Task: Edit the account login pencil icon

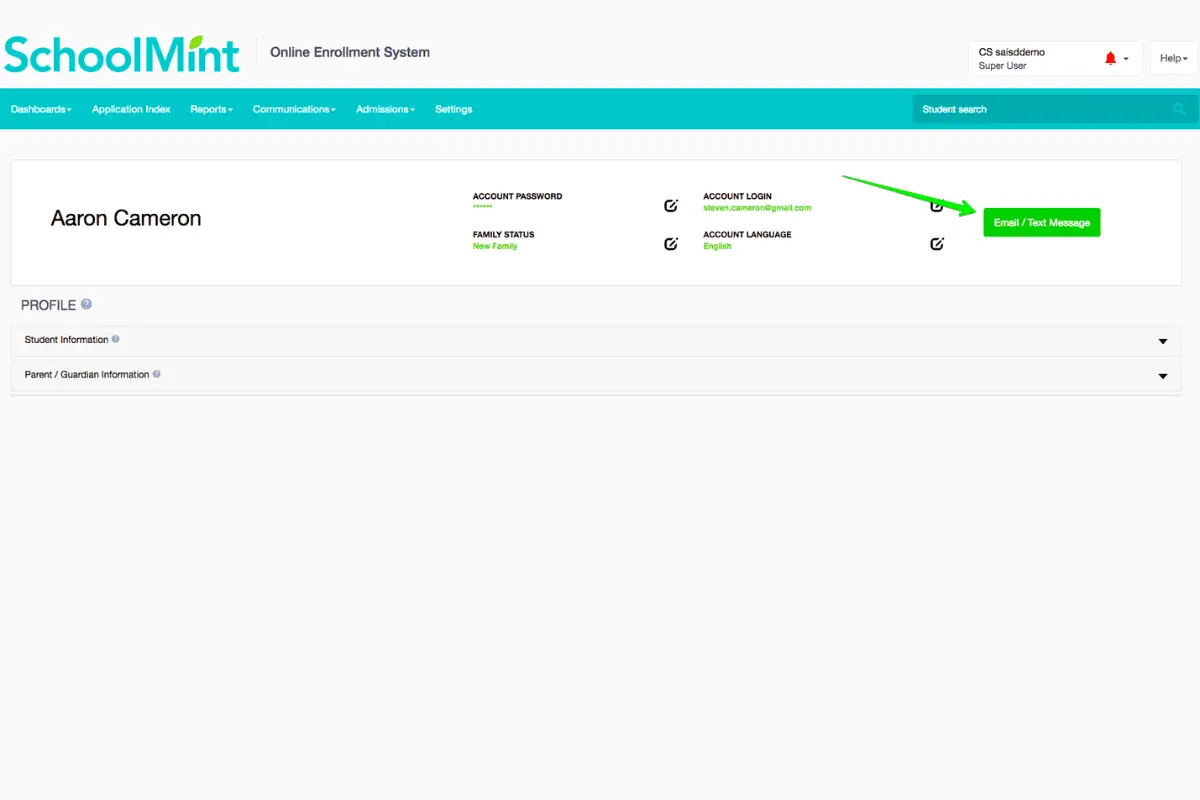Action: coord(937,206)
